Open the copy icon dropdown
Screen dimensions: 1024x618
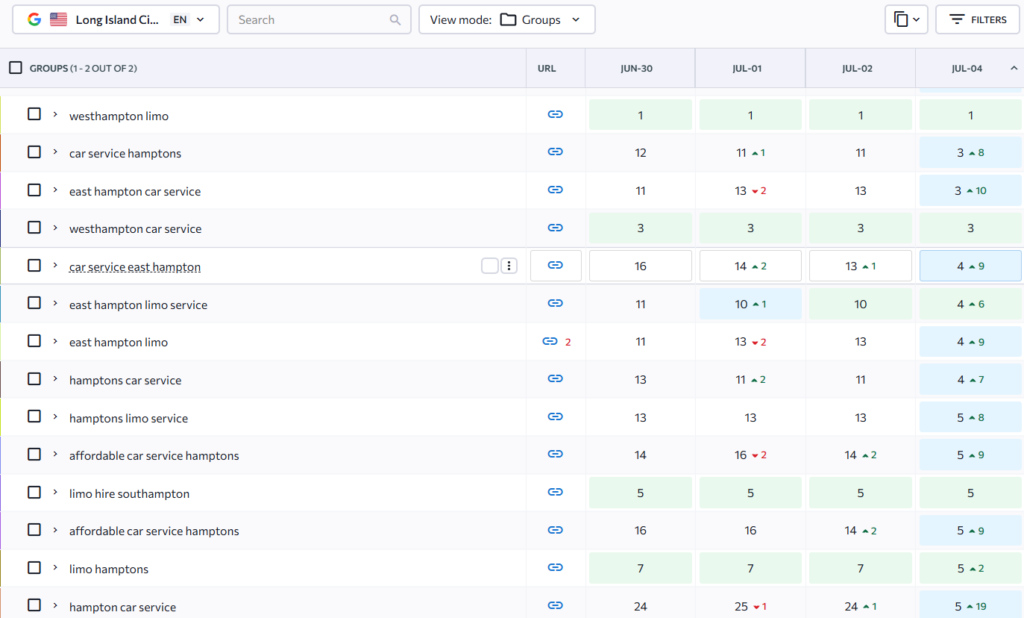point(906,20)
